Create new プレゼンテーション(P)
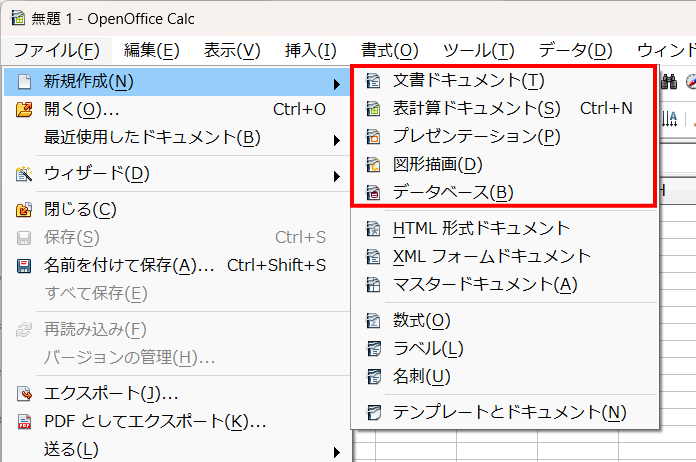 point(504,137)
